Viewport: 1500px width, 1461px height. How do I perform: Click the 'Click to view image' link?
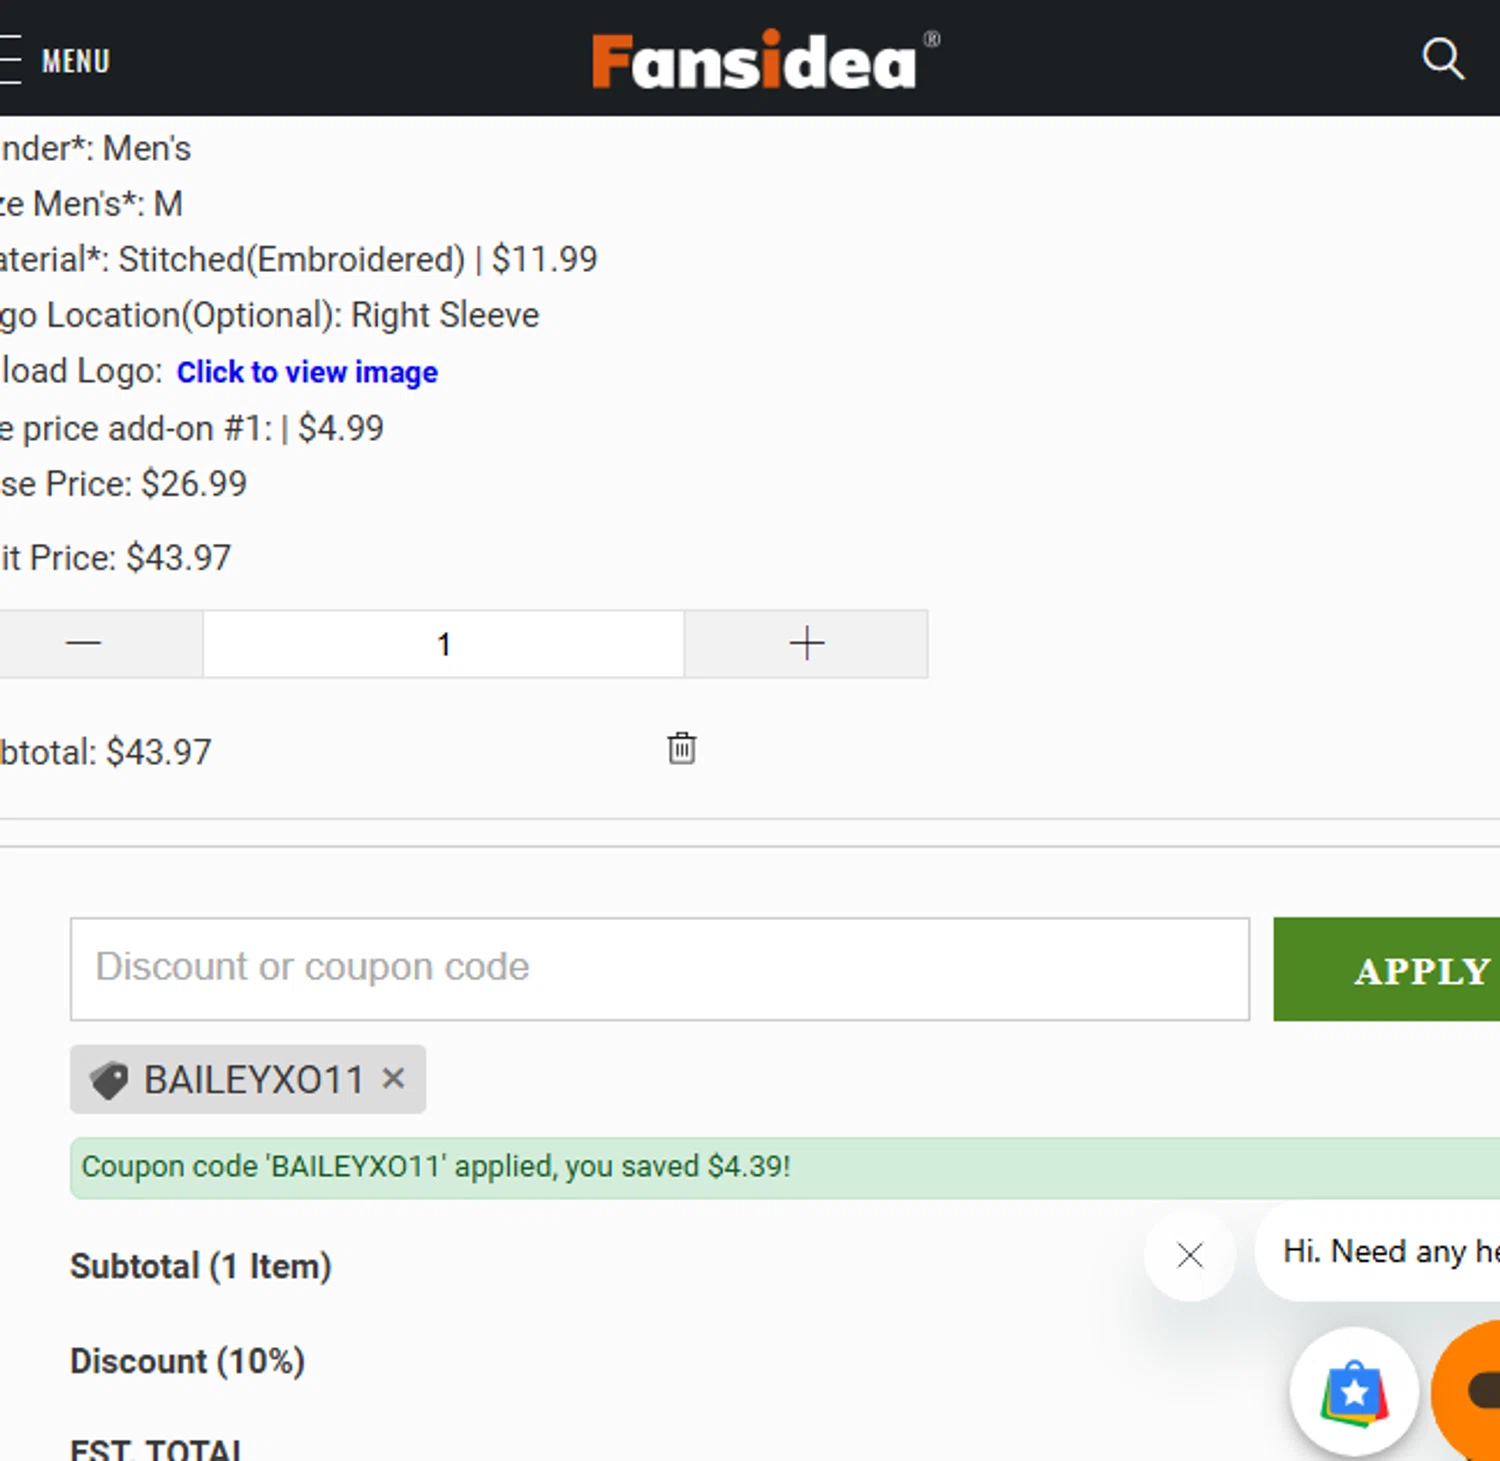(307, 372)
